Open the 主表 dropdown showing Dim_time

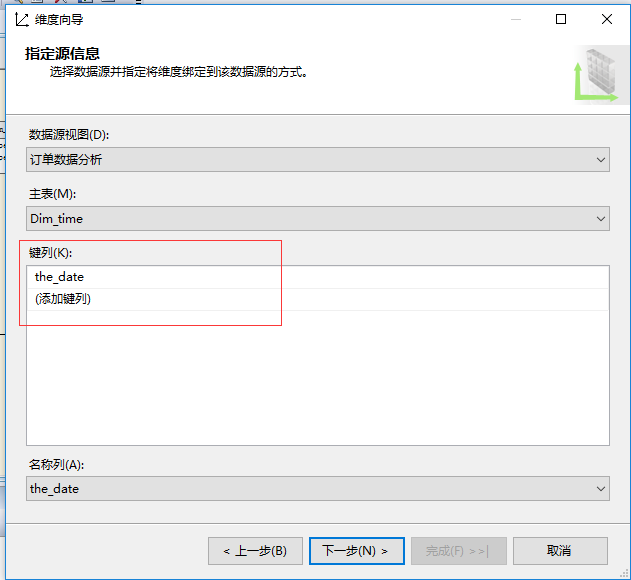coord(318,219)
